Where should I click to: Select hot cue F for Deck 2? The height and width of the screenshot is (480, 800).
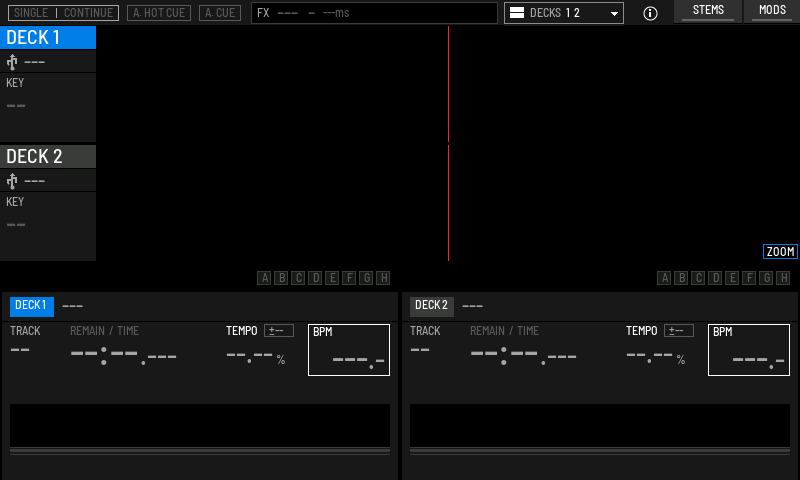point(749,278)
